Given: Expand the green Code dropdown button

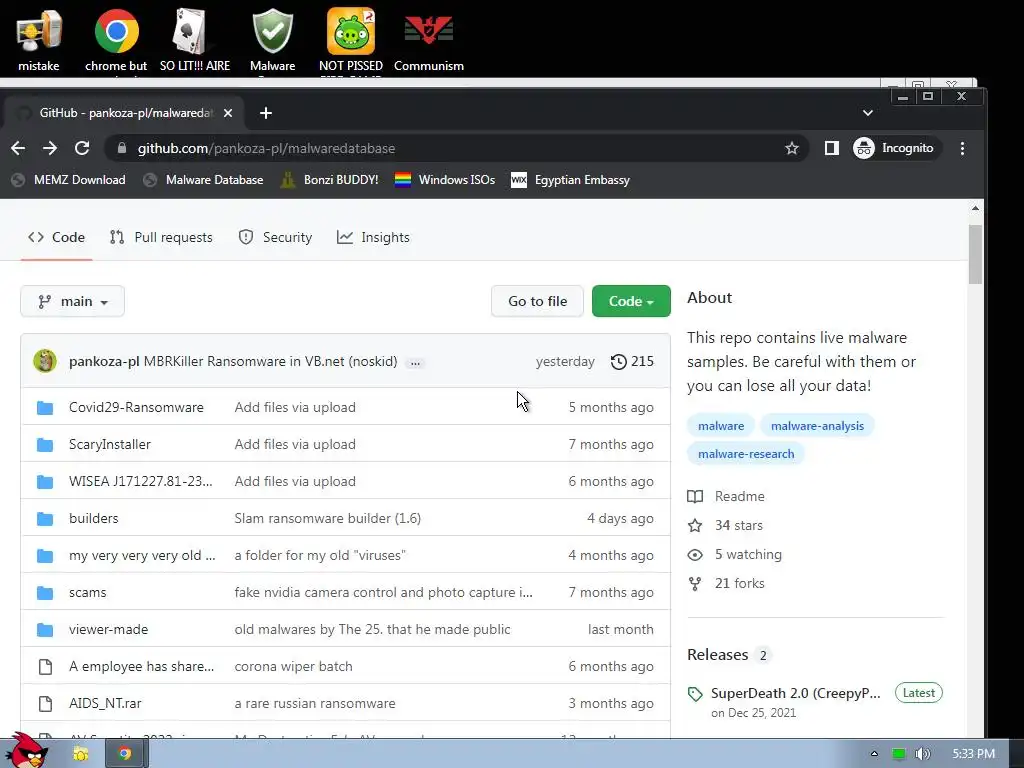Looking at the screenshot, I should [631, 301].
